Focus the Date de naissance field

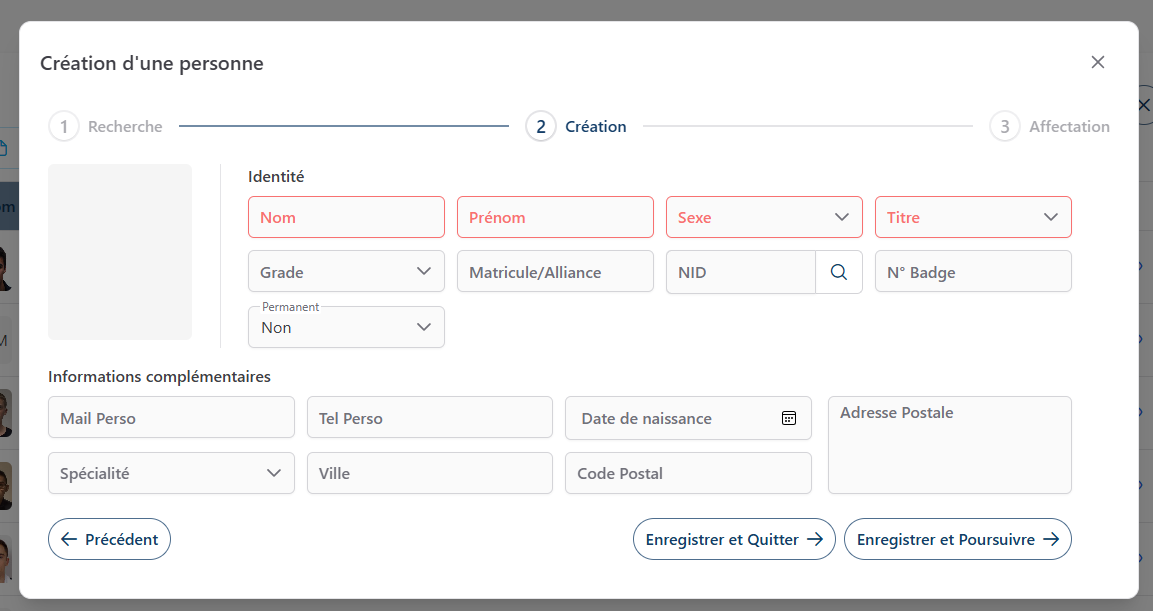point(688,418)
